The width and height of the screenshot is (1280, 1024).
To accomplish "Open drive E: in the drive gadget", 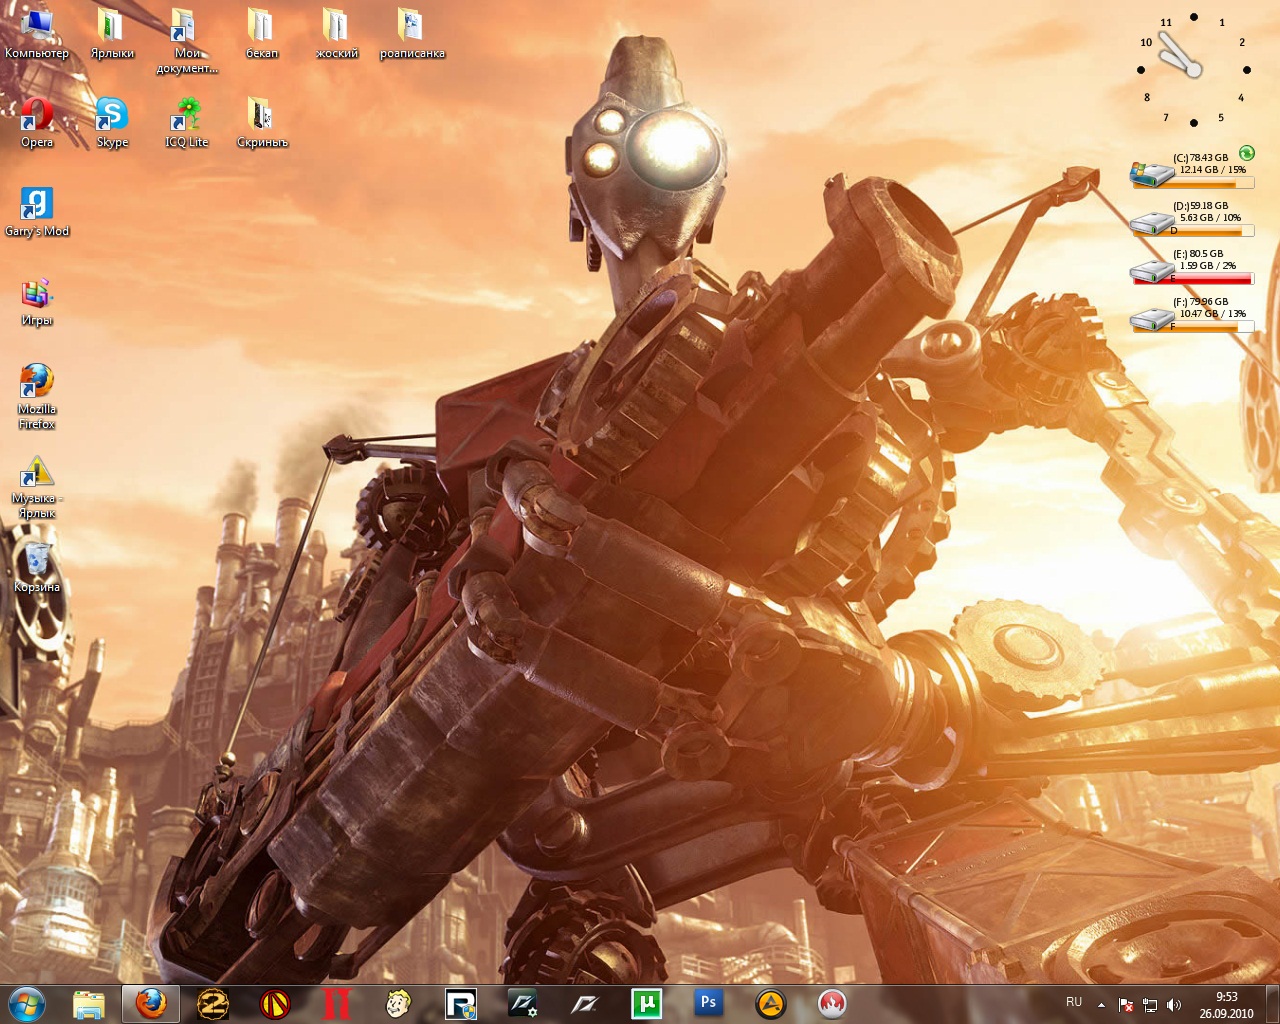I will (1152, 270).
